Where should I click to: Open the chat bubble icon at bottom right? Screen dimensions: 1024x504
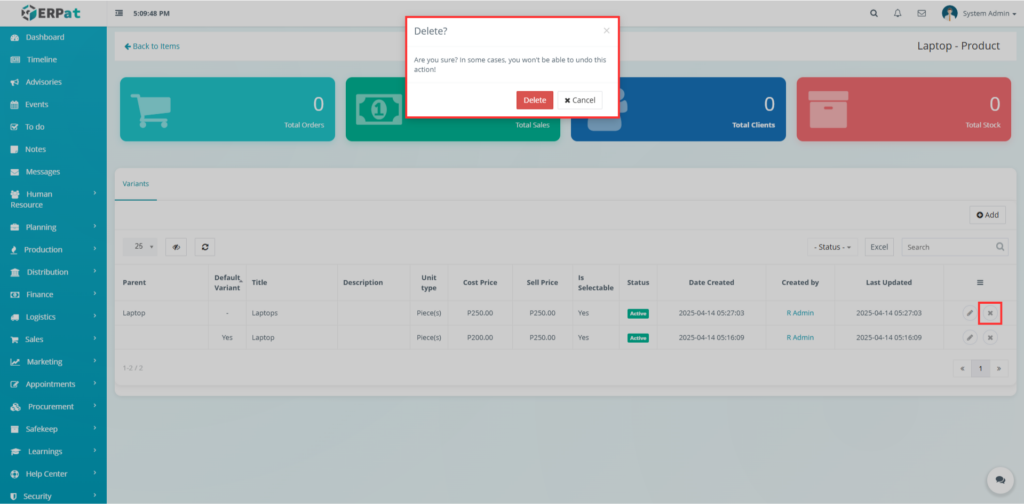pyautogui.click(x=998, y=480)
